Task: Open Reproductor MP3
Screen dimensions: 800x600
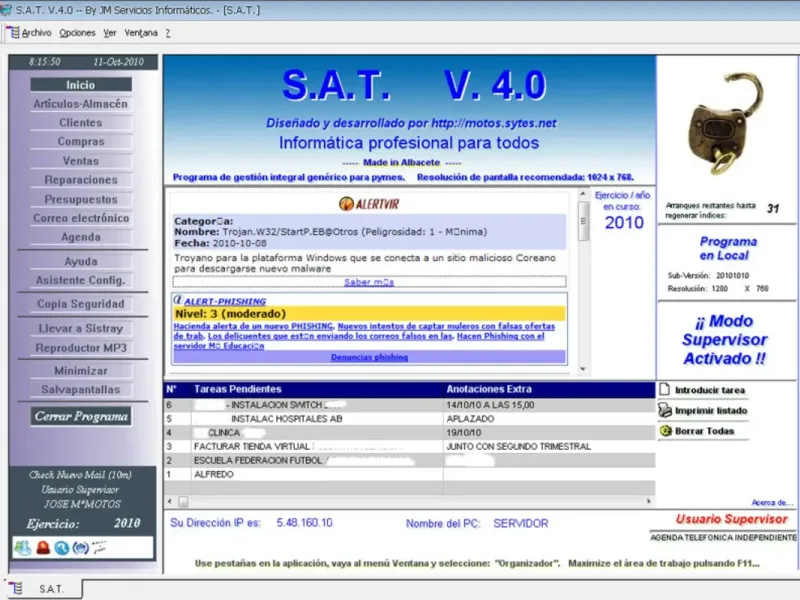Action: pos(81,347)
